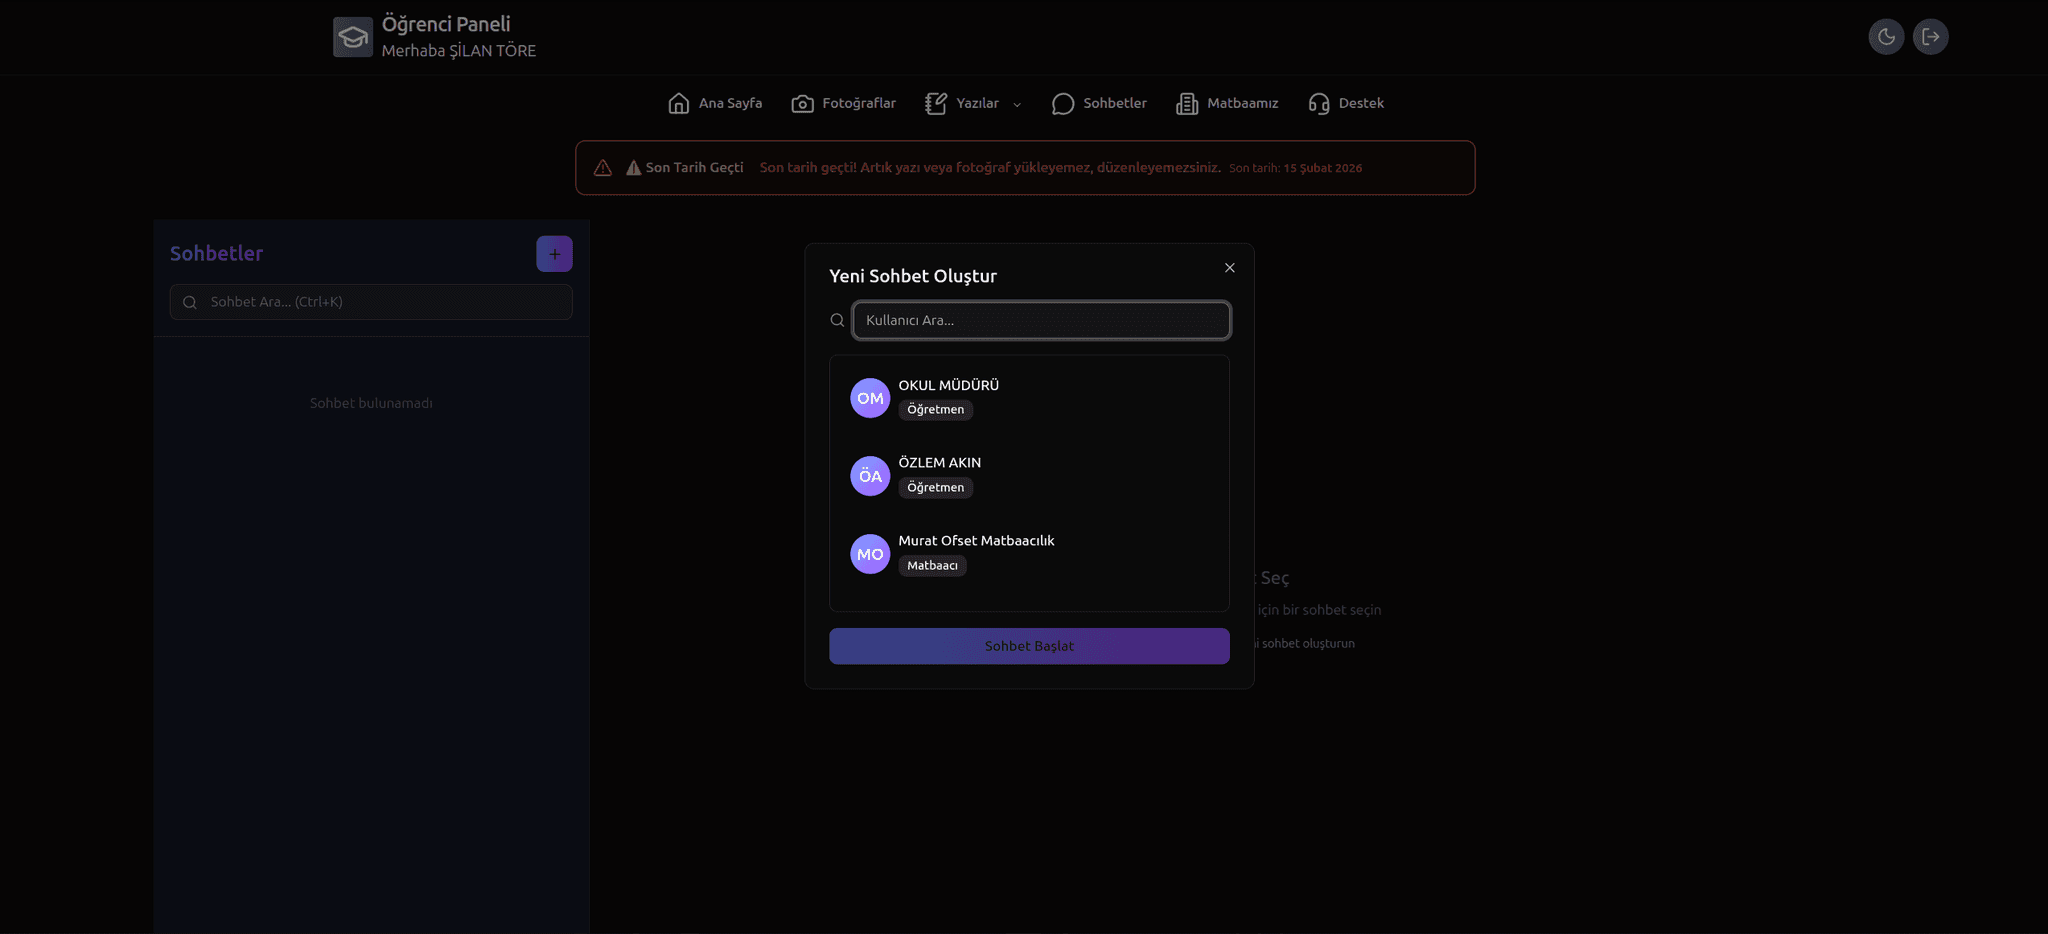Select Murat Ofset Matbaacılık user
The image size is (2048, 934).
(x=1029, y=554)
